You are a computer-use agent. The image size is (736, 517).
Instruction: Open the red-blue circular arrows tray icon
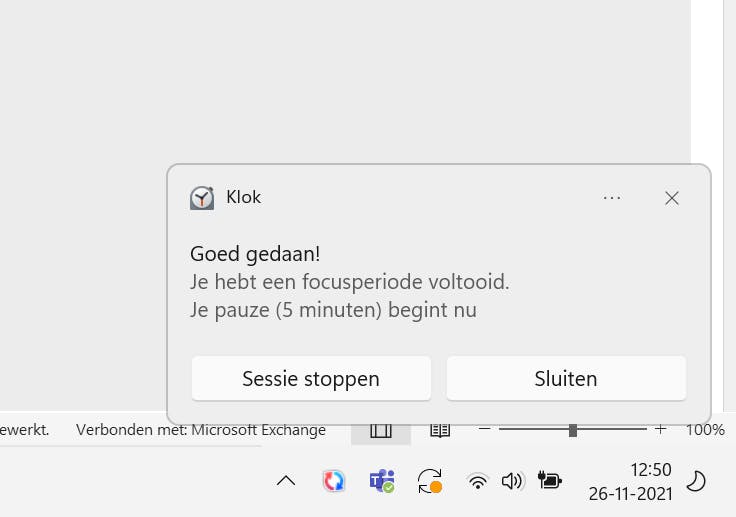pyautogui.click(x=334, y=481)
